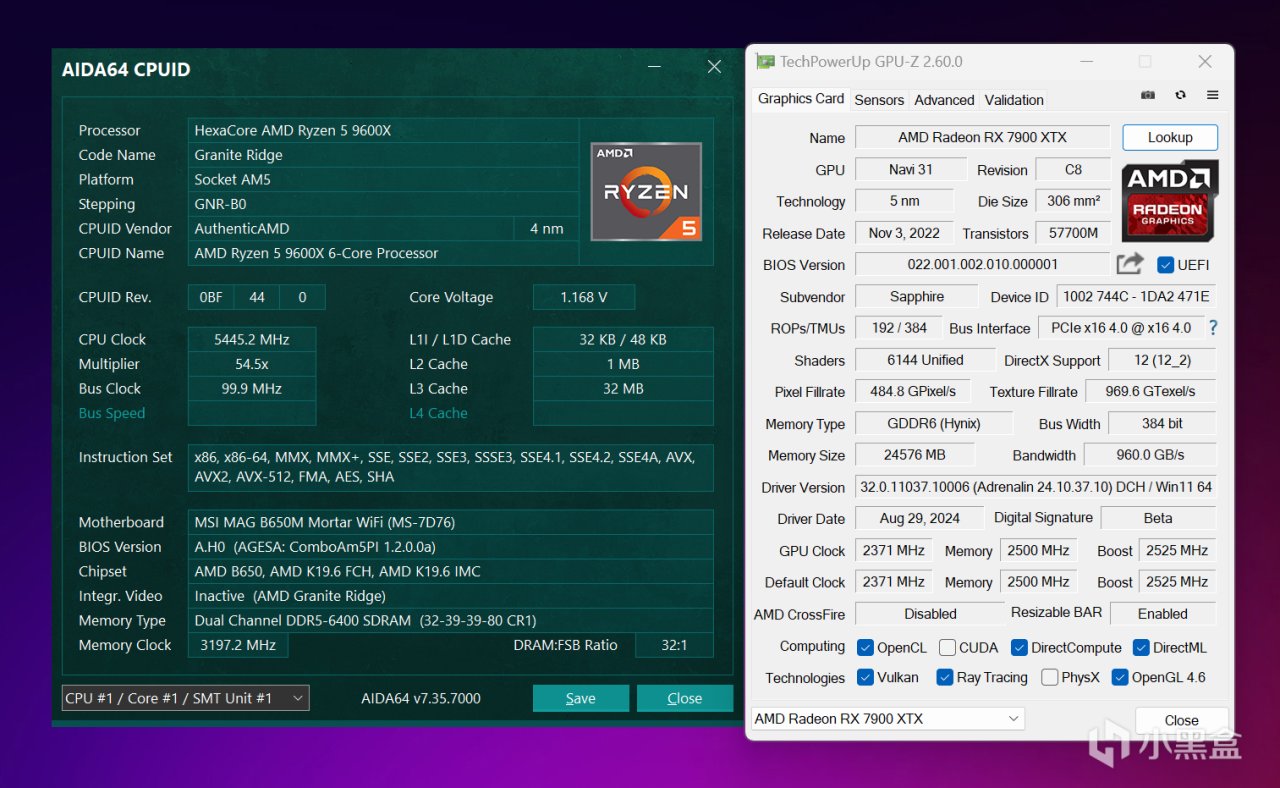
Task: Switch to the Sensors tab
Action: [879, 100]
